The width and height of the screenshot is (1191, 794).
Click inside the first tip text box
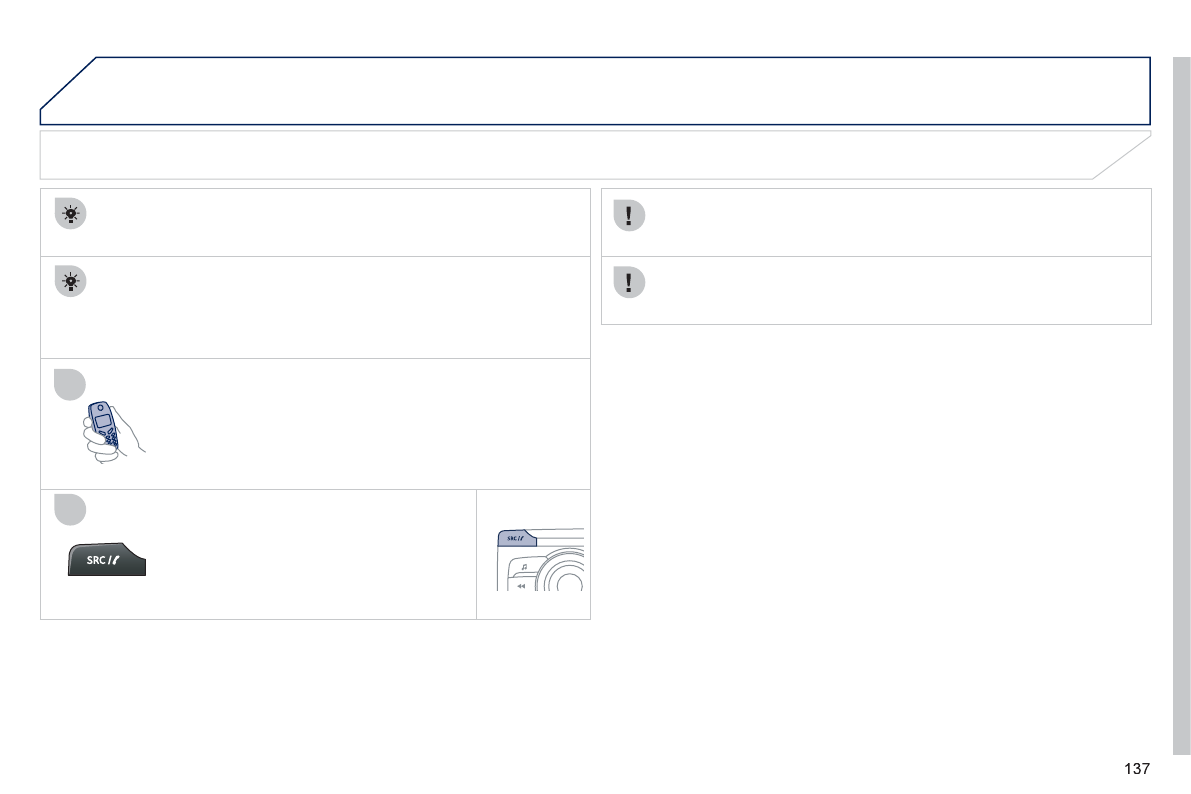coord(330,222)
